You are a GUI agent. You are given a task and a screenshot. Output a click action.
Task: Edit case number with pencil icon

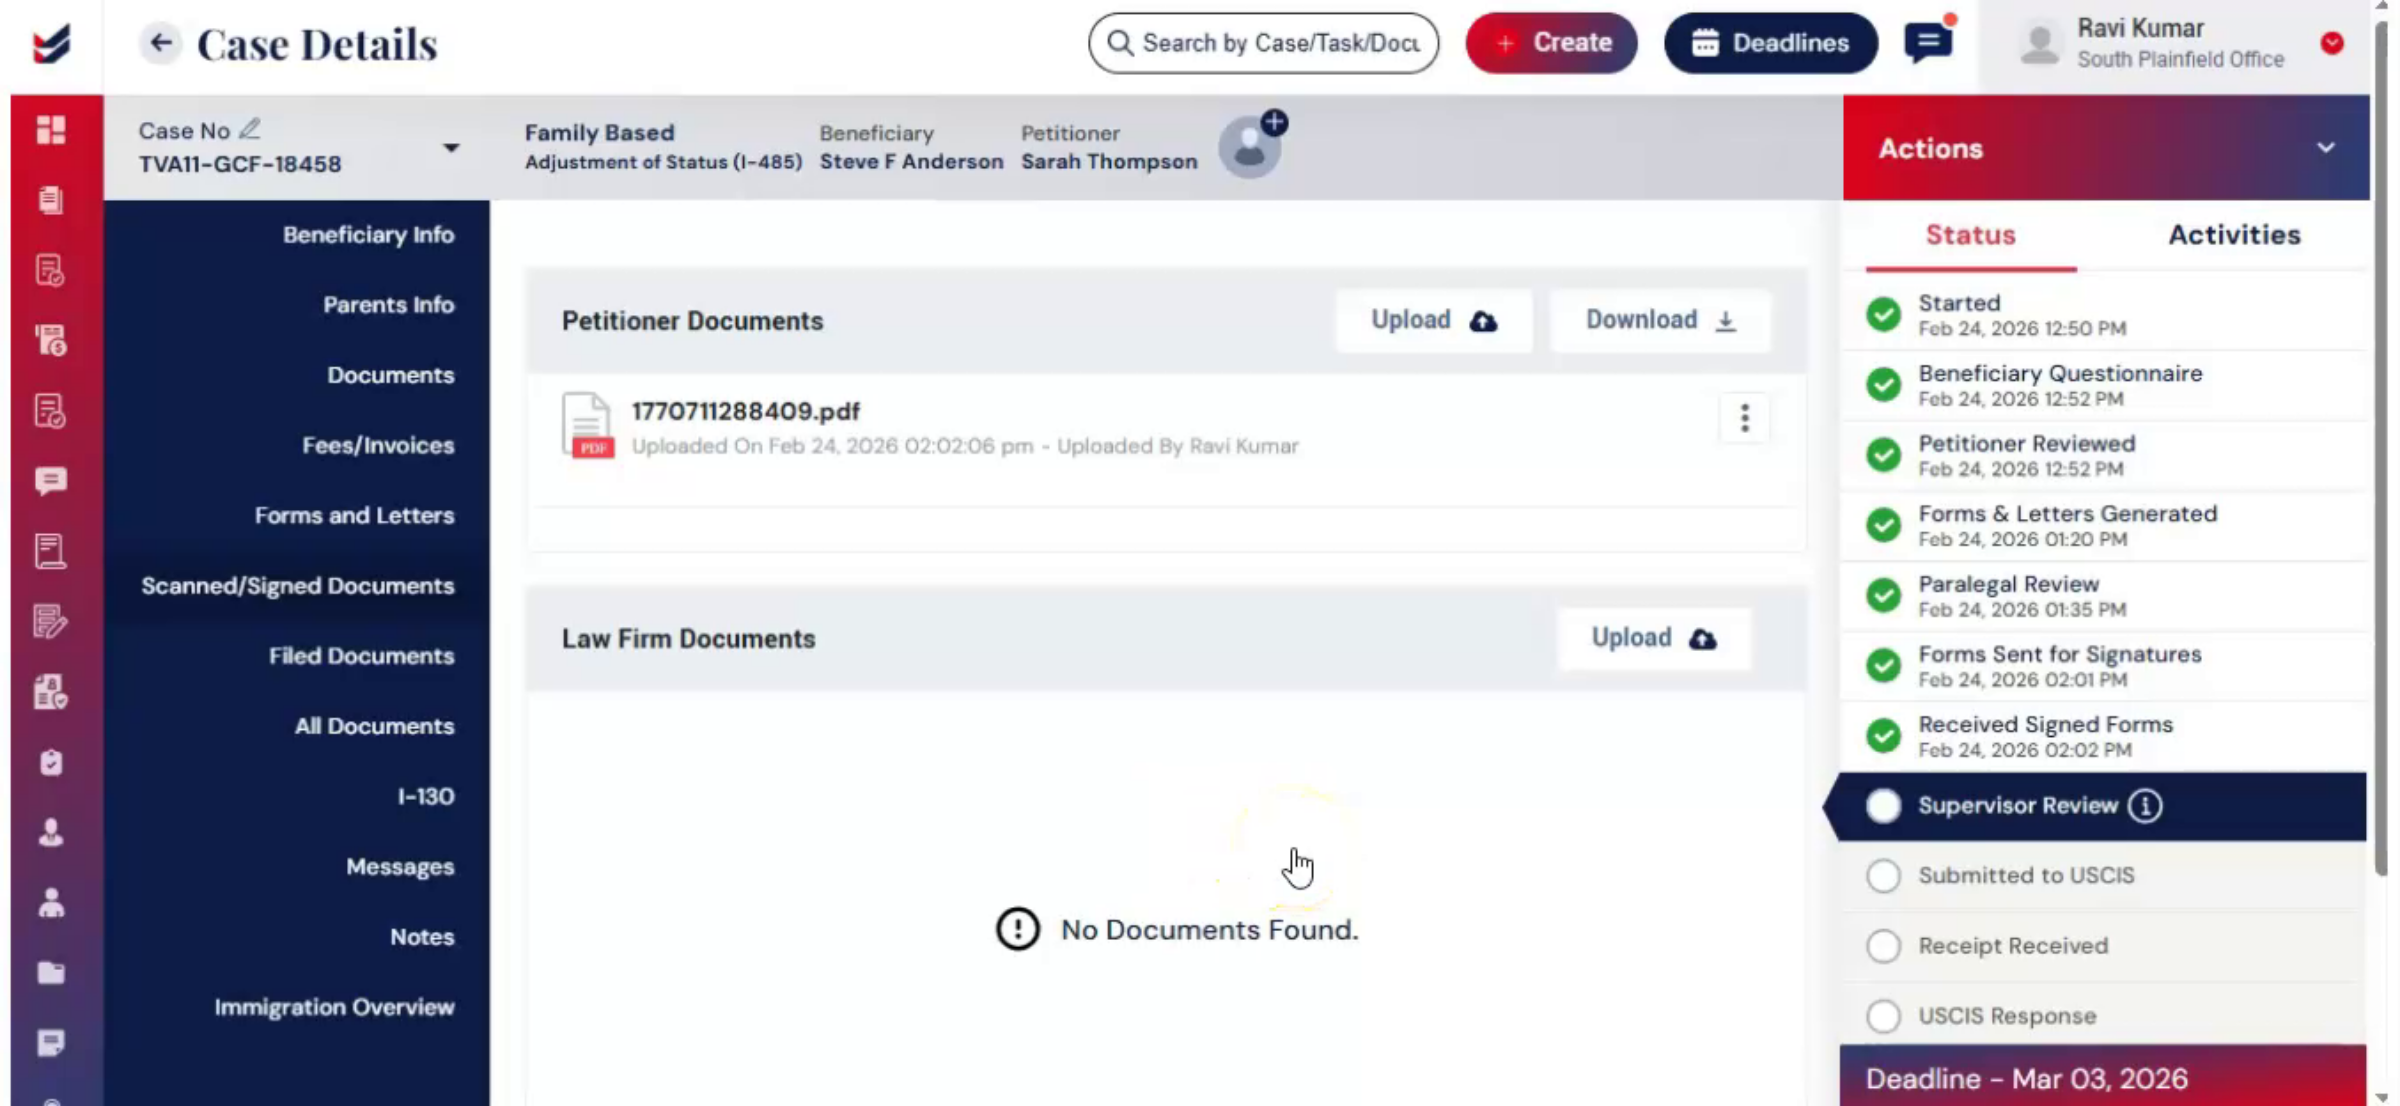point(249,129)
